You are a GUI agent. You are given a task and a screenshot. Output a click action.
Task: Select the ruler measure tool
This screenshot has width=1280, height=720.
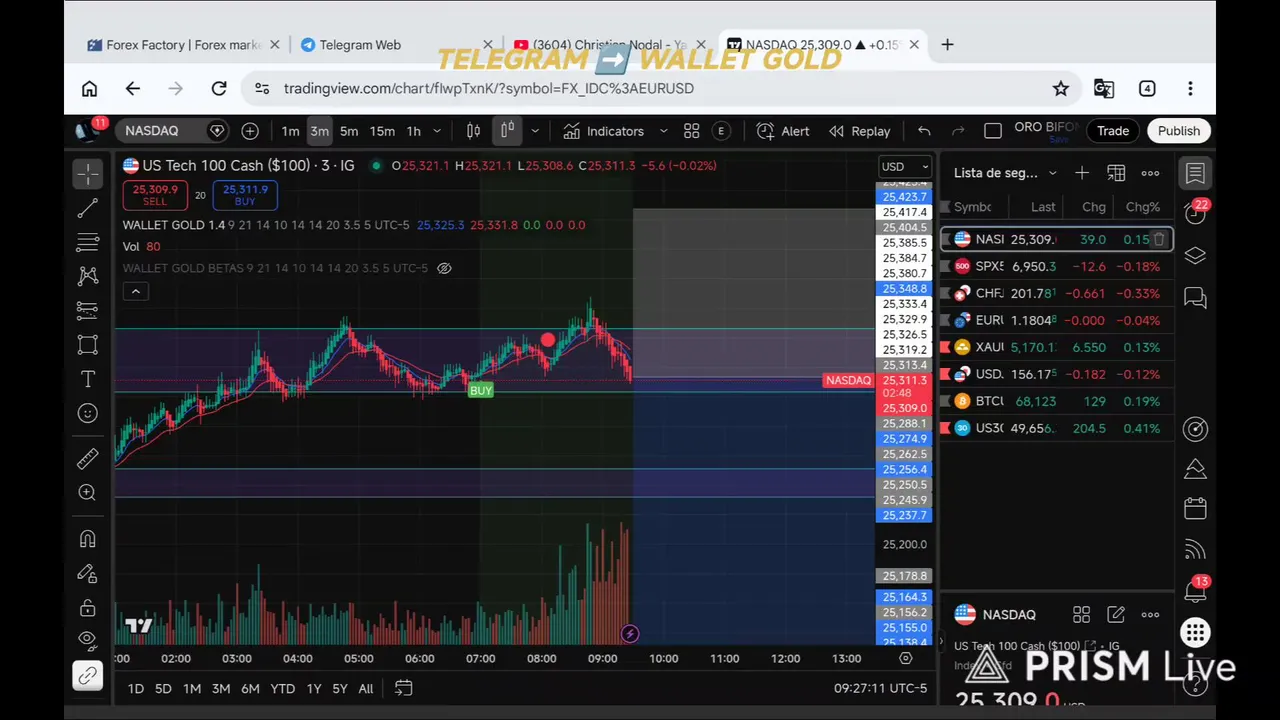click(88, 458)
